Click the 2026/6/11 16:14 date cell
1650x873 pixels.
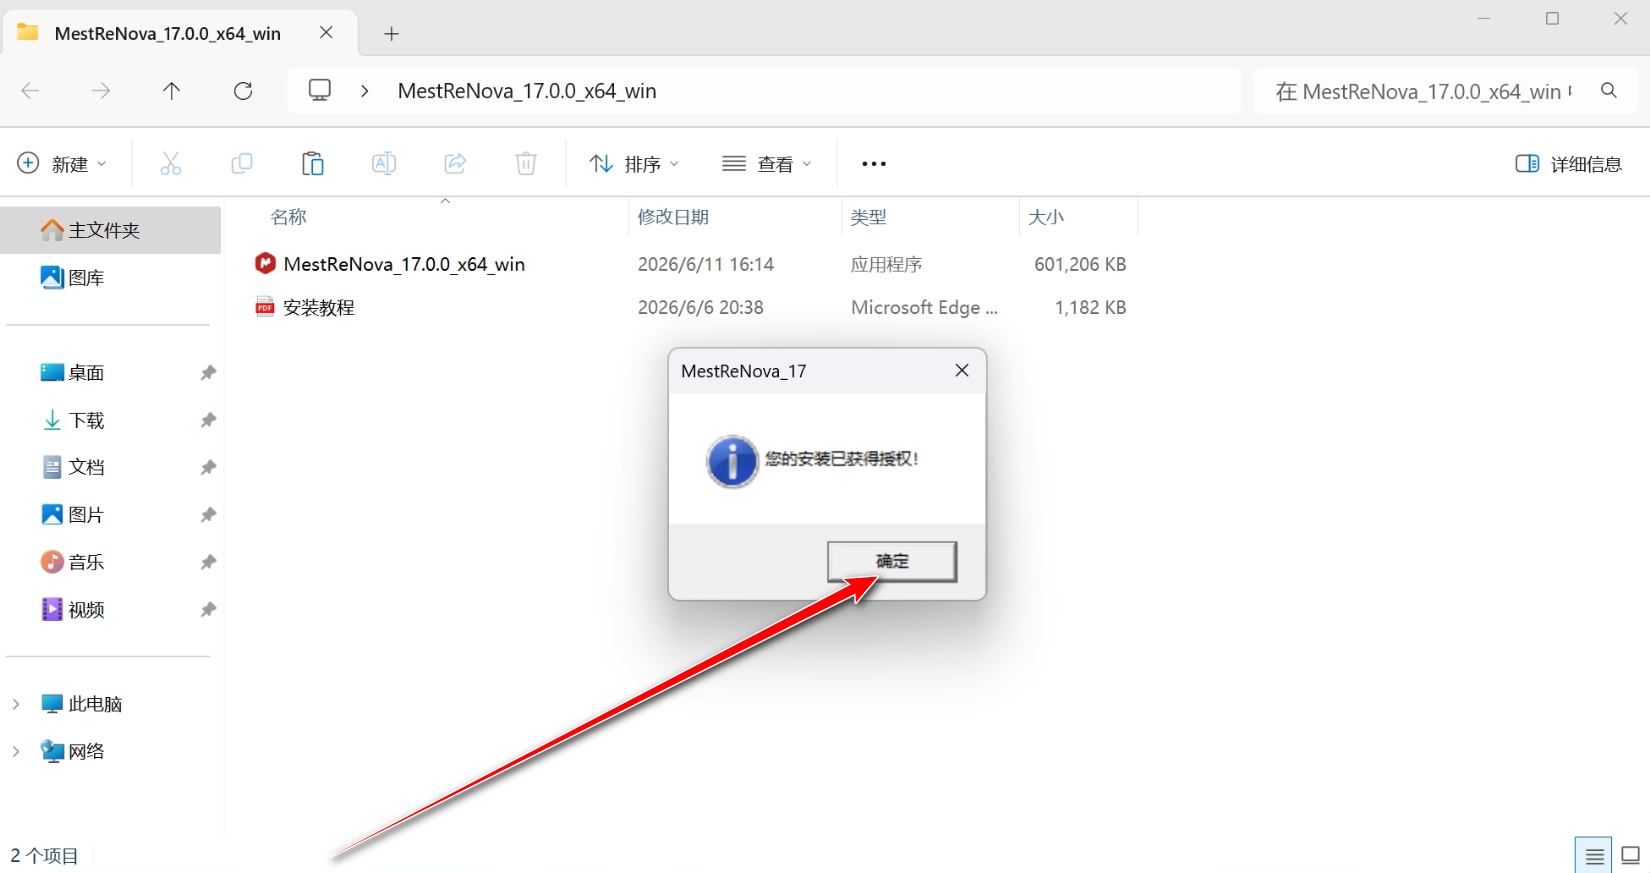(x=706, y=264)
